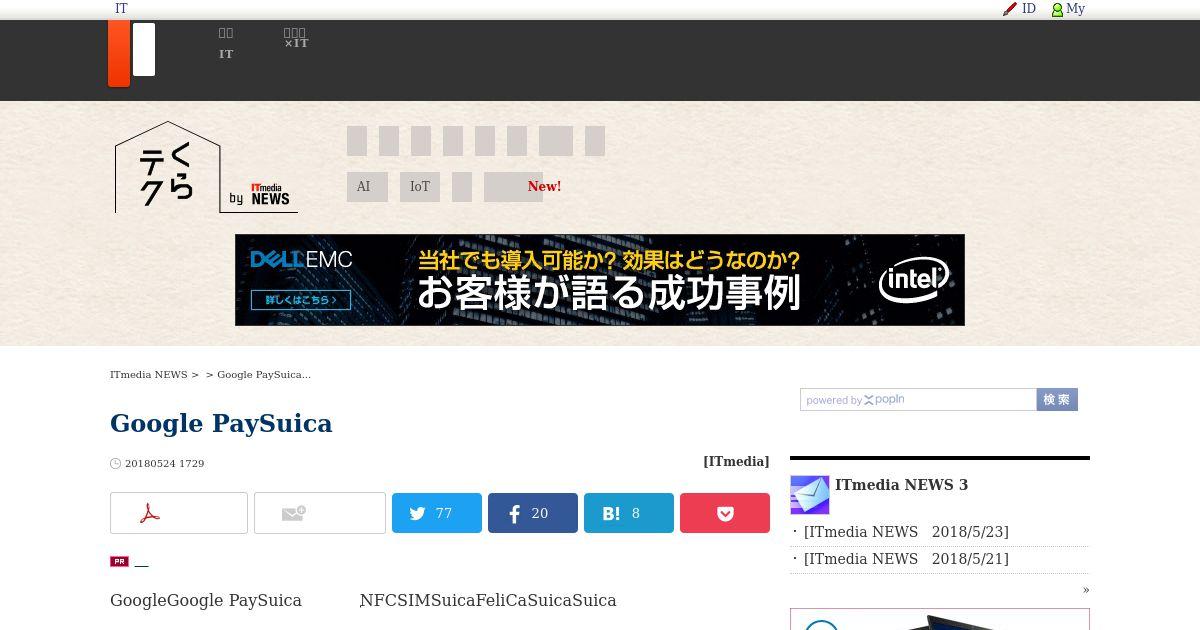Click the ITmedia NEWS mail envelope icon
Image resolution: width=1200 pixels, height=630 pixels.
click(810, 495)
